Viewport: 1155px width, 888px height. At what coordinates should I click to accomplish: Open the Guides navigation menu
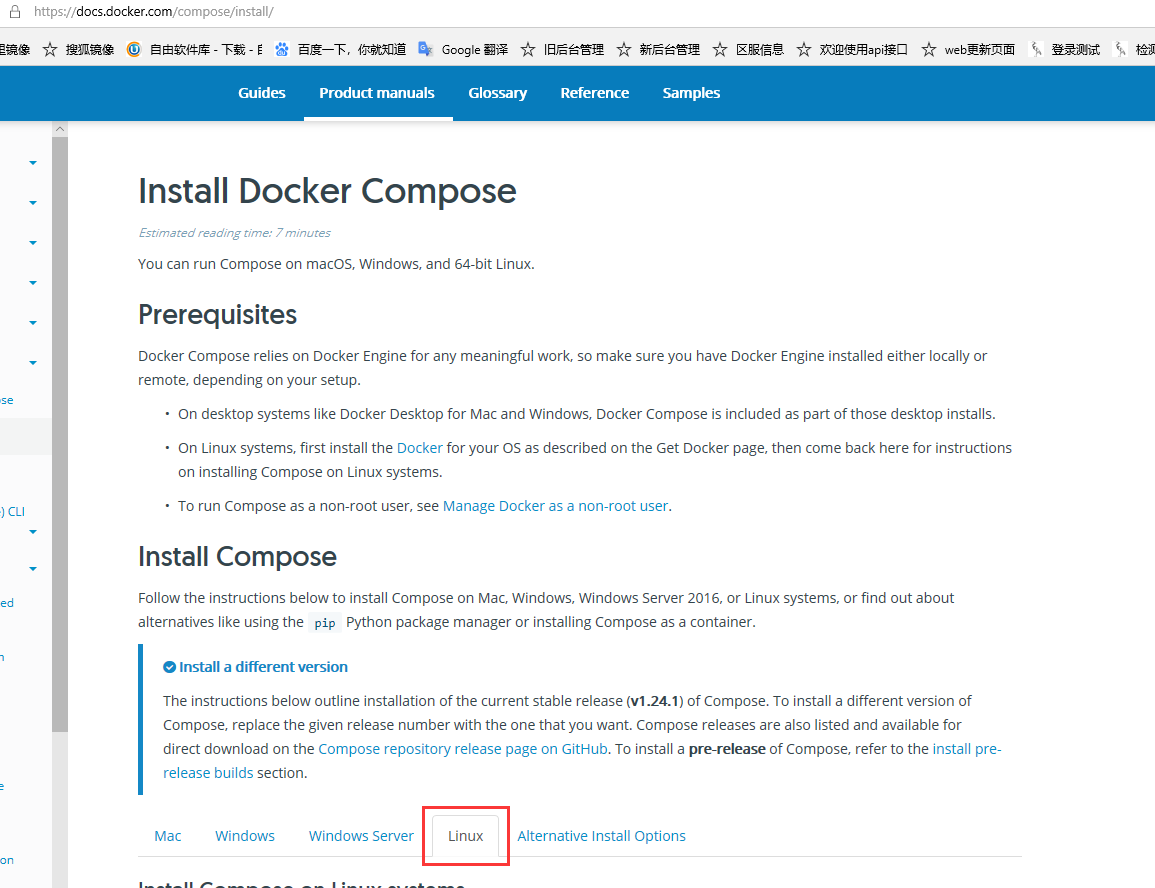click(262, 93)
